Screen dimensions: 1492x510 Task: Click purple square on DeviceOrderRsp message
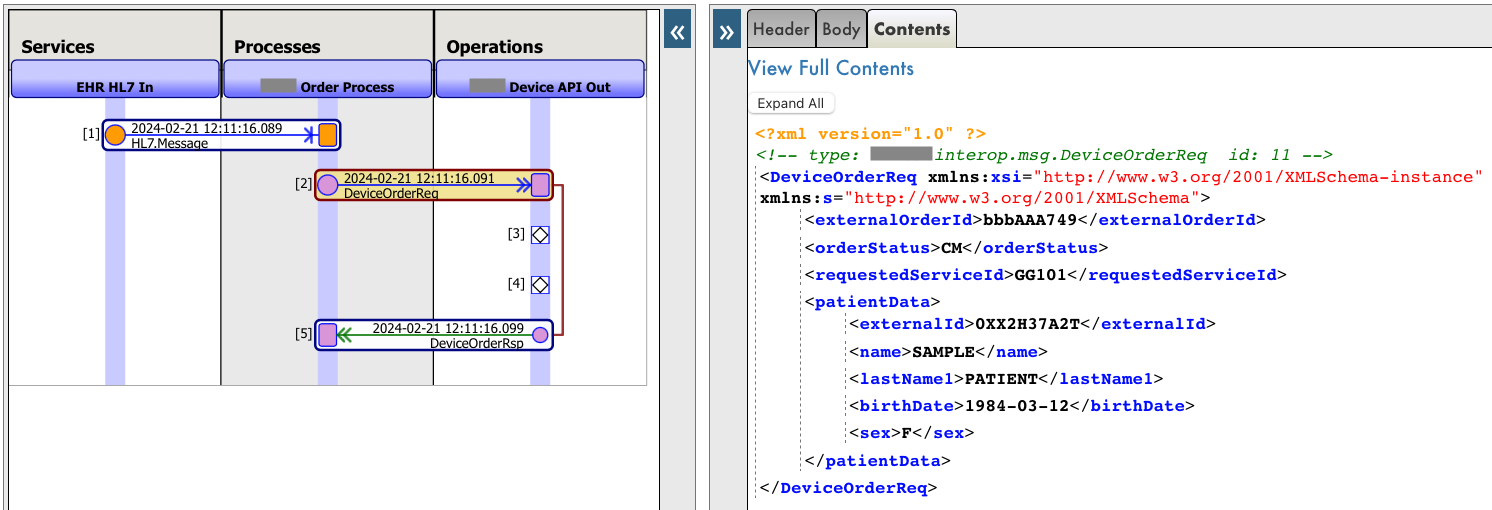click(327, 335)
